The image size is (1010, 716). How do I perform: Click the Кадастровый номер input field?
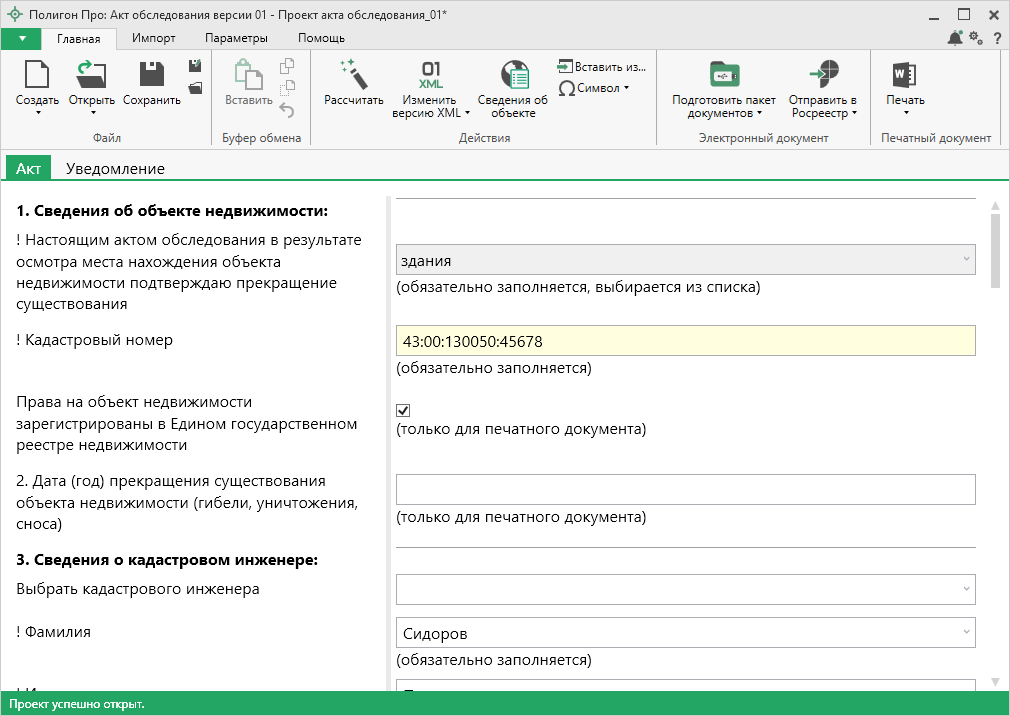pos(685,341)
